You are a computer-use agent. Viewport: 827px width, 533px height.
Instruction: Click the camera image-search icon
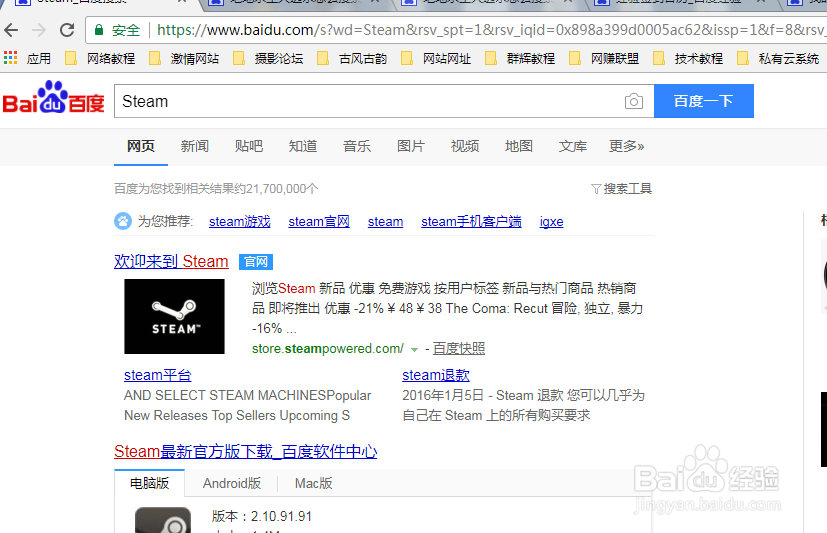pos(633,101)
